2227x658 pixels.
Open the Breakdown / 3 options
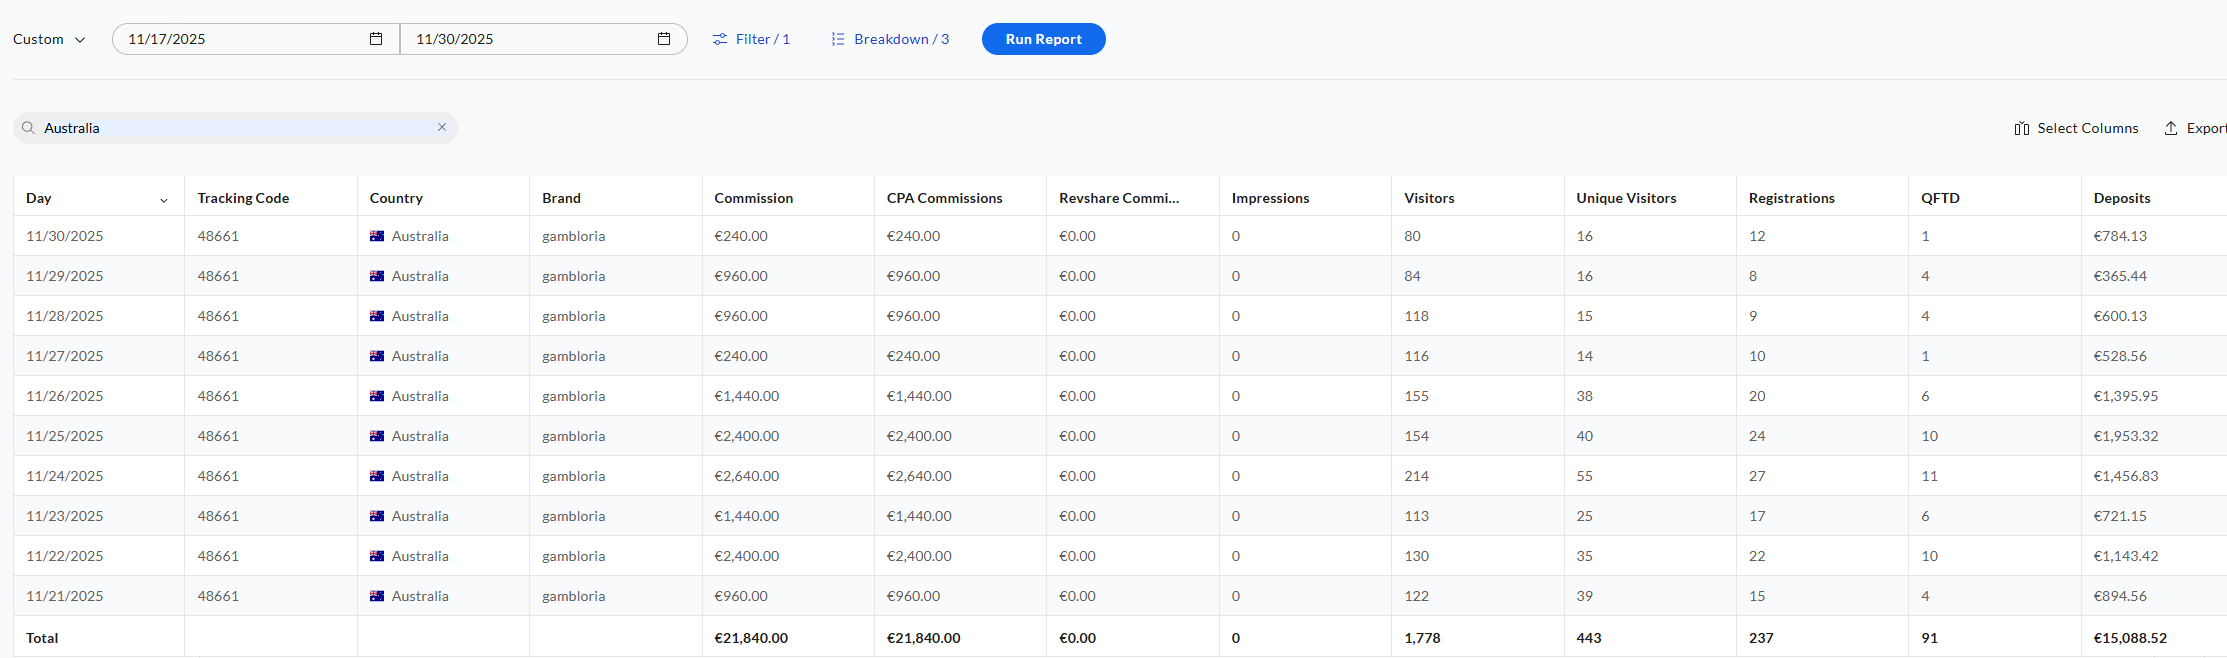point(901,39)
